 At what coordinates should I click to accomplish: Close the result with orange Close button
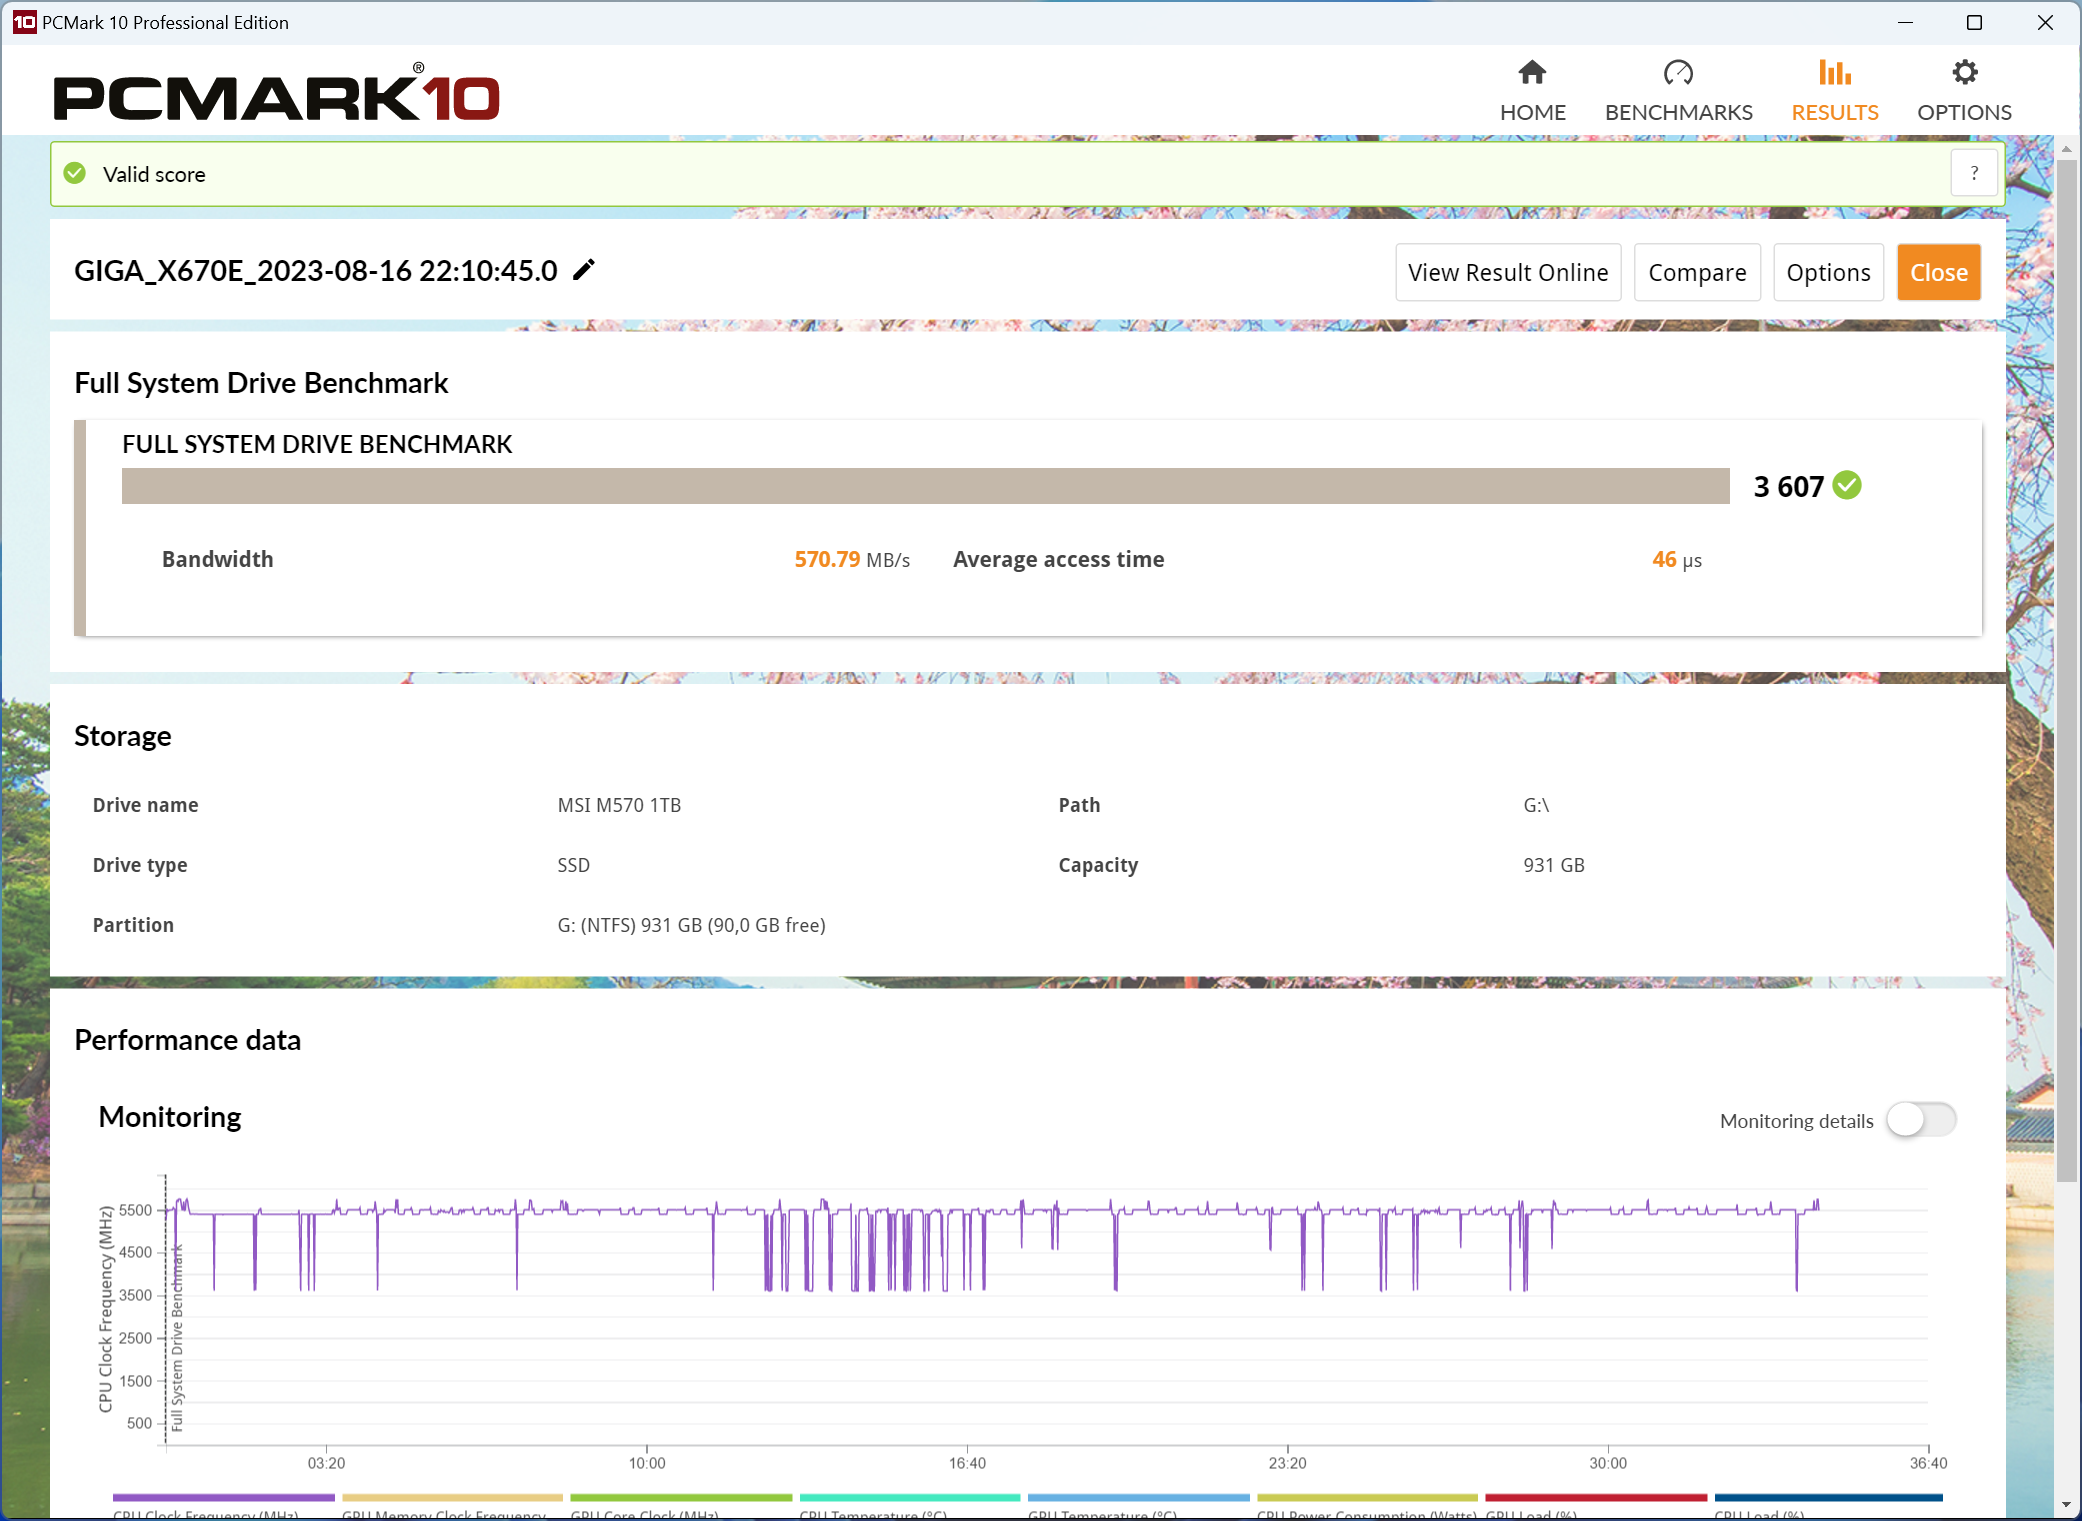pos(1938,272)
